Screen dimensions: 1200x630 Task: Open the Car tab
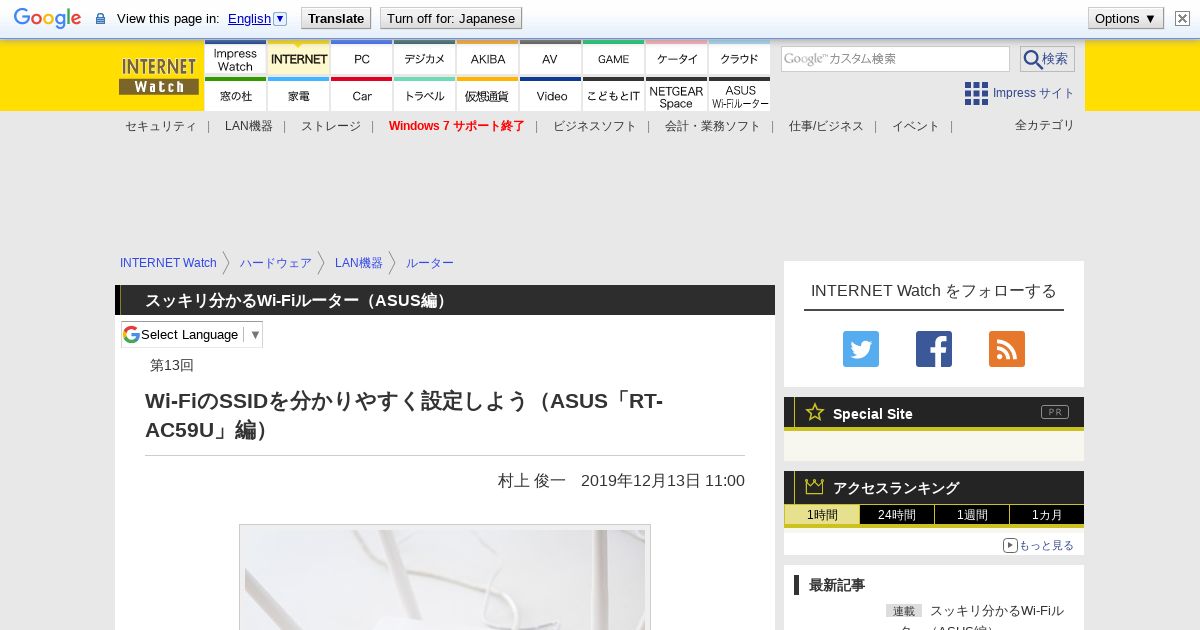pos(361,95)
